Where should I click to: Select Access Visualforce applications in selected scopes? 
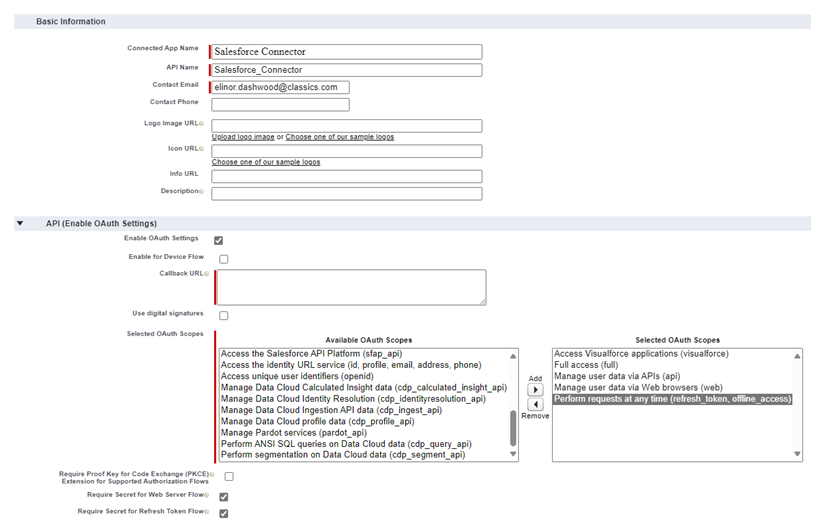(672, 354)
